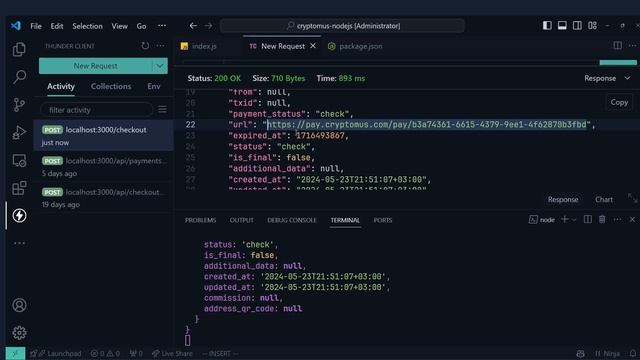Click Live Share in status bar
The image size is (640, 360).
coord(172,353)
